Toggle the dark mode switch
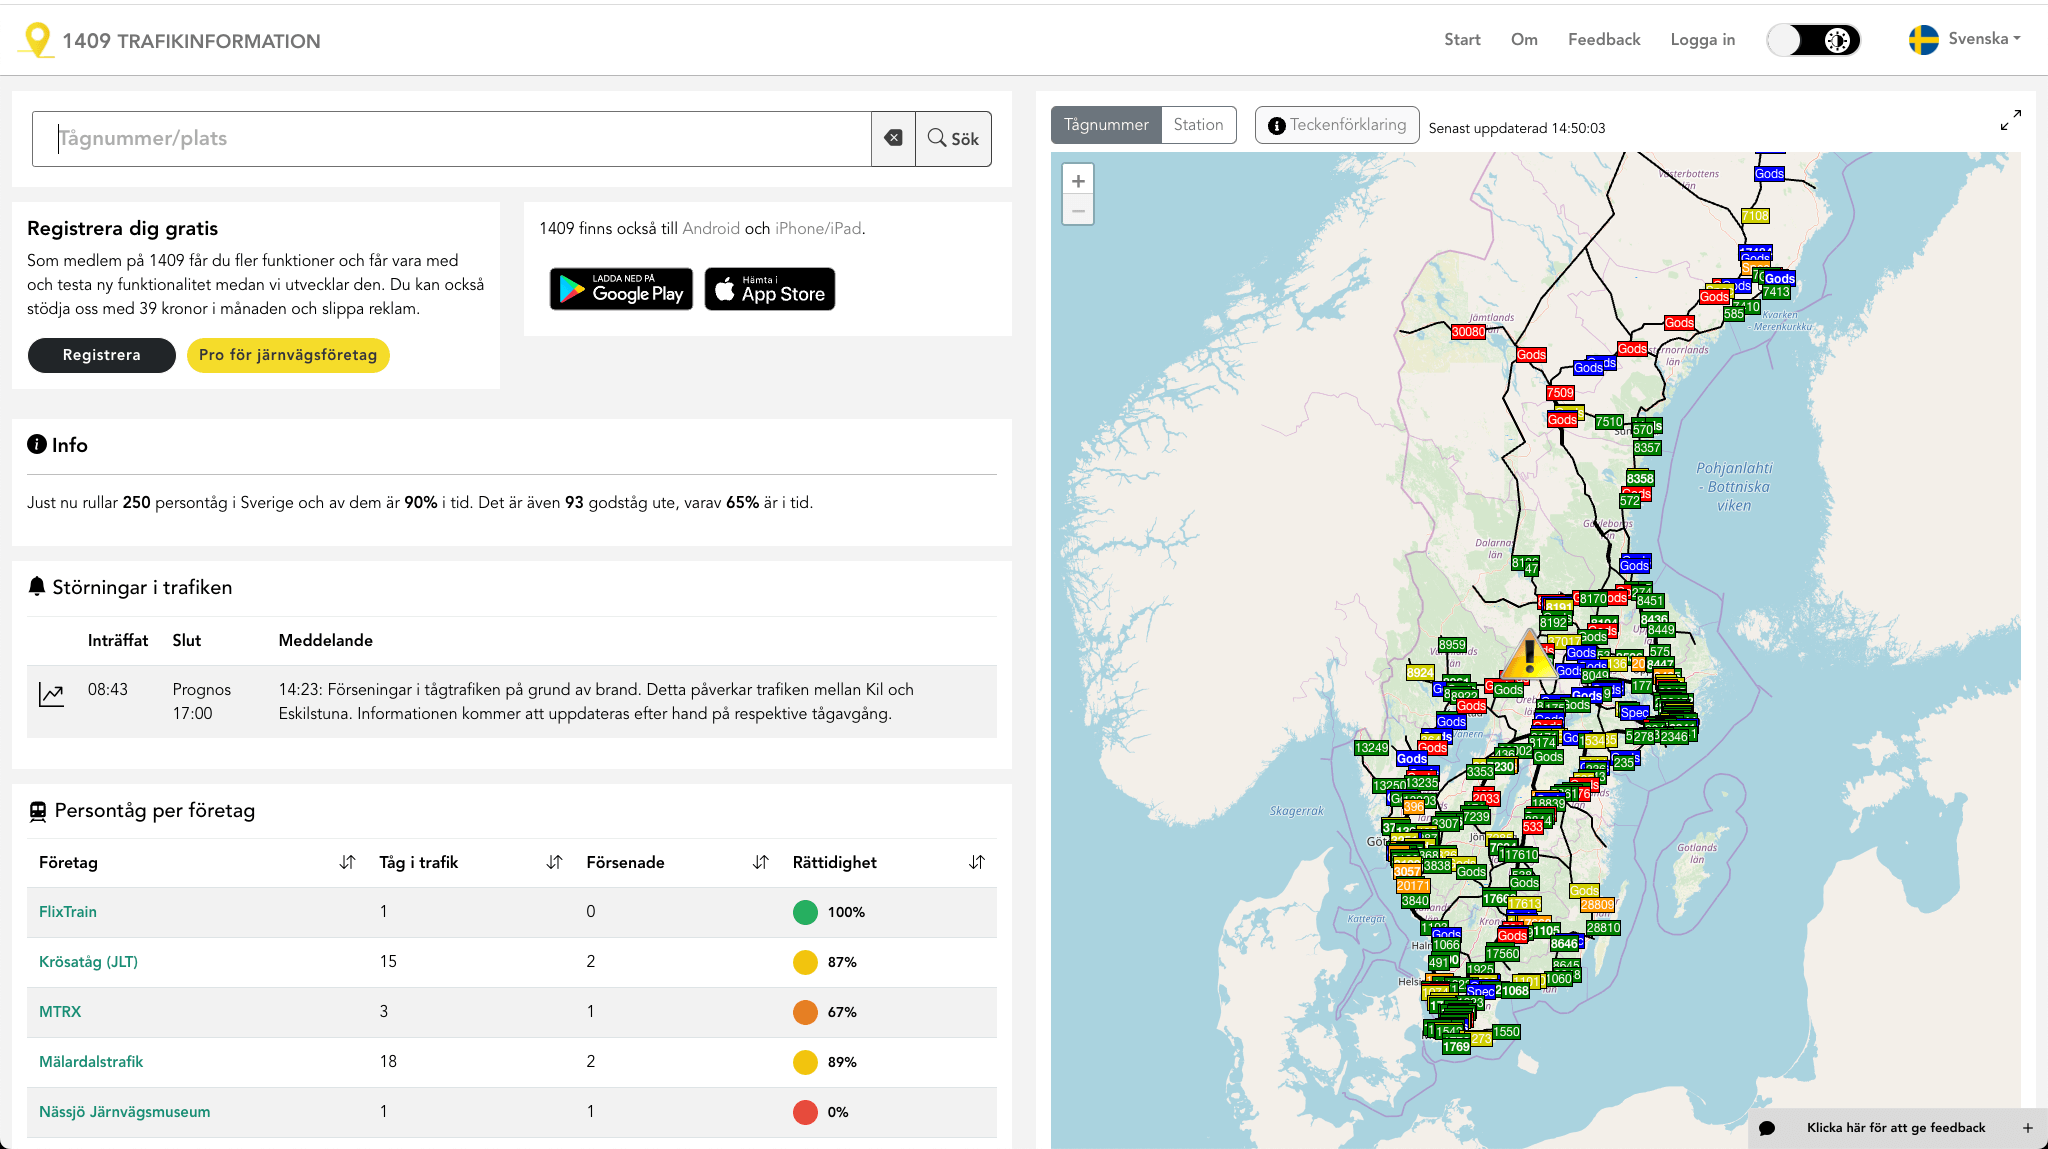This screenshot has width=2048, height=1149. 1813,40
